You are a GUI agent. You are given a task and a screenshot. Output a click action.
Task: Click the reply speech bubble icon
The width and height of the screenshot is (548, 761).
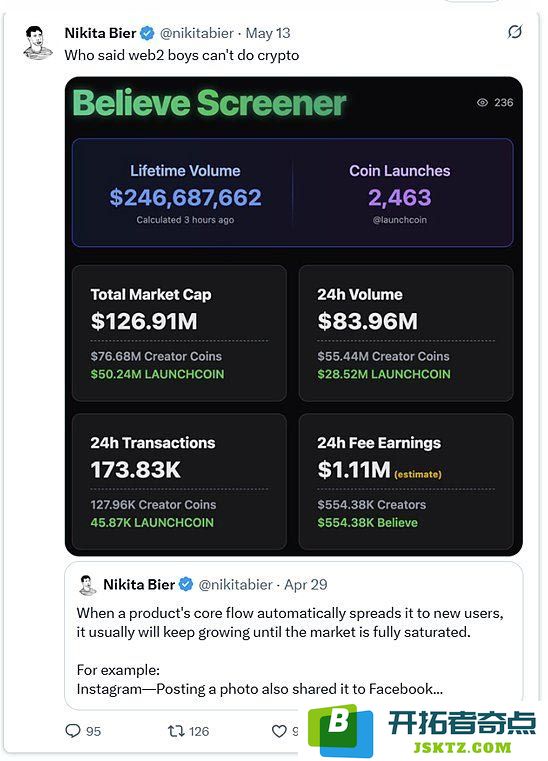(x=73, y=731)
